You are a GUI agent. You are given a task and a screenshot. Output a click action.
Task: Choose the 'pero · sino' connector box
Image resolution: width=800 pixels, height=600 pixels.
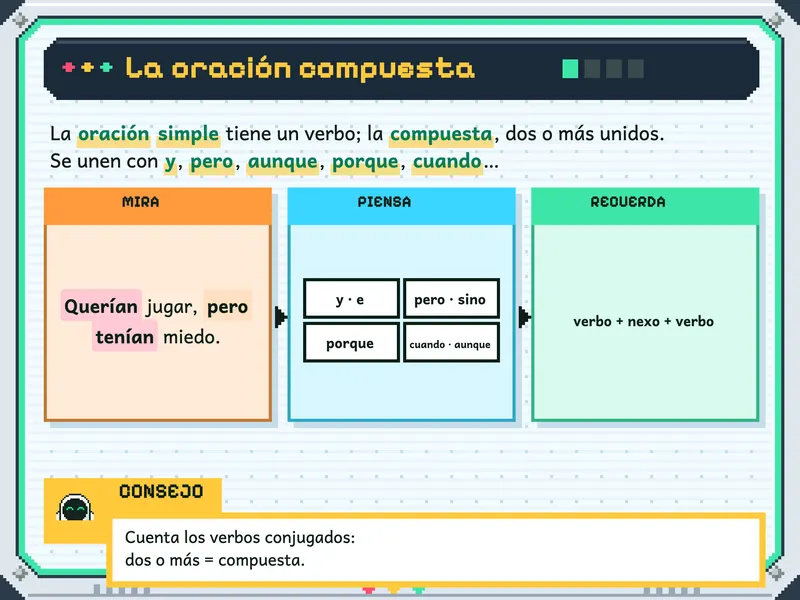[451, 299]
